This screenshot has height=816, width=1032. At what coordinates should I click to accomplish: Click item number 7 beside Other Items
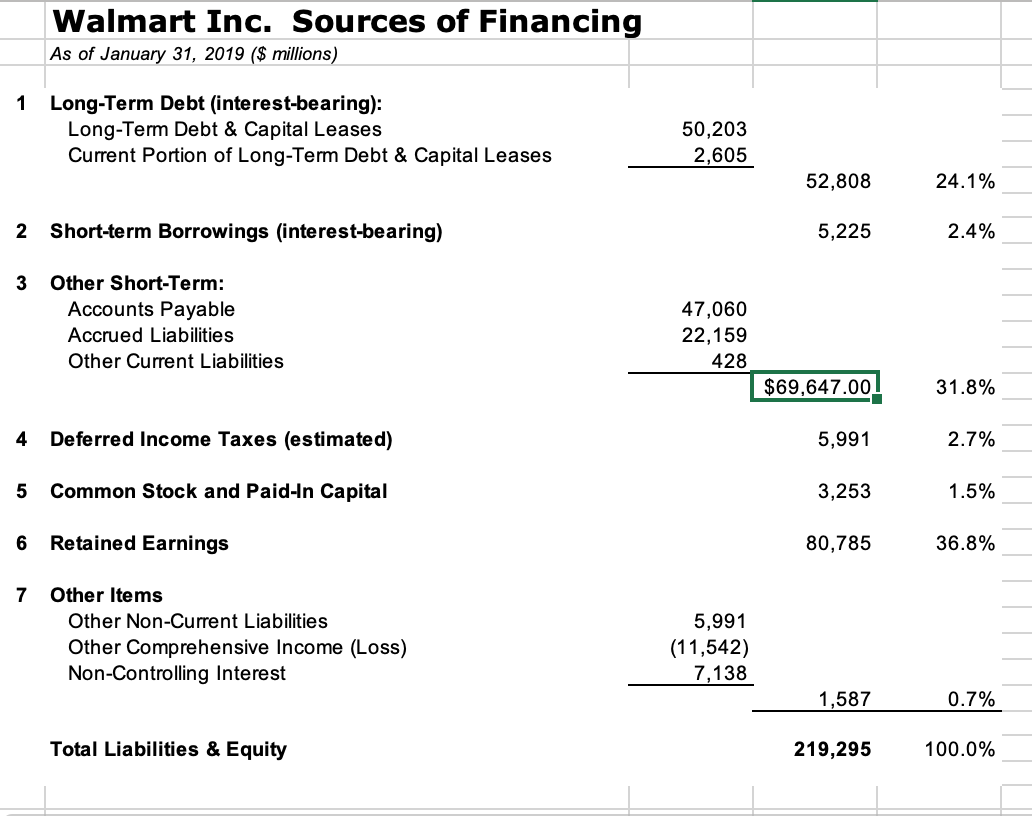(x=22, y=596)
